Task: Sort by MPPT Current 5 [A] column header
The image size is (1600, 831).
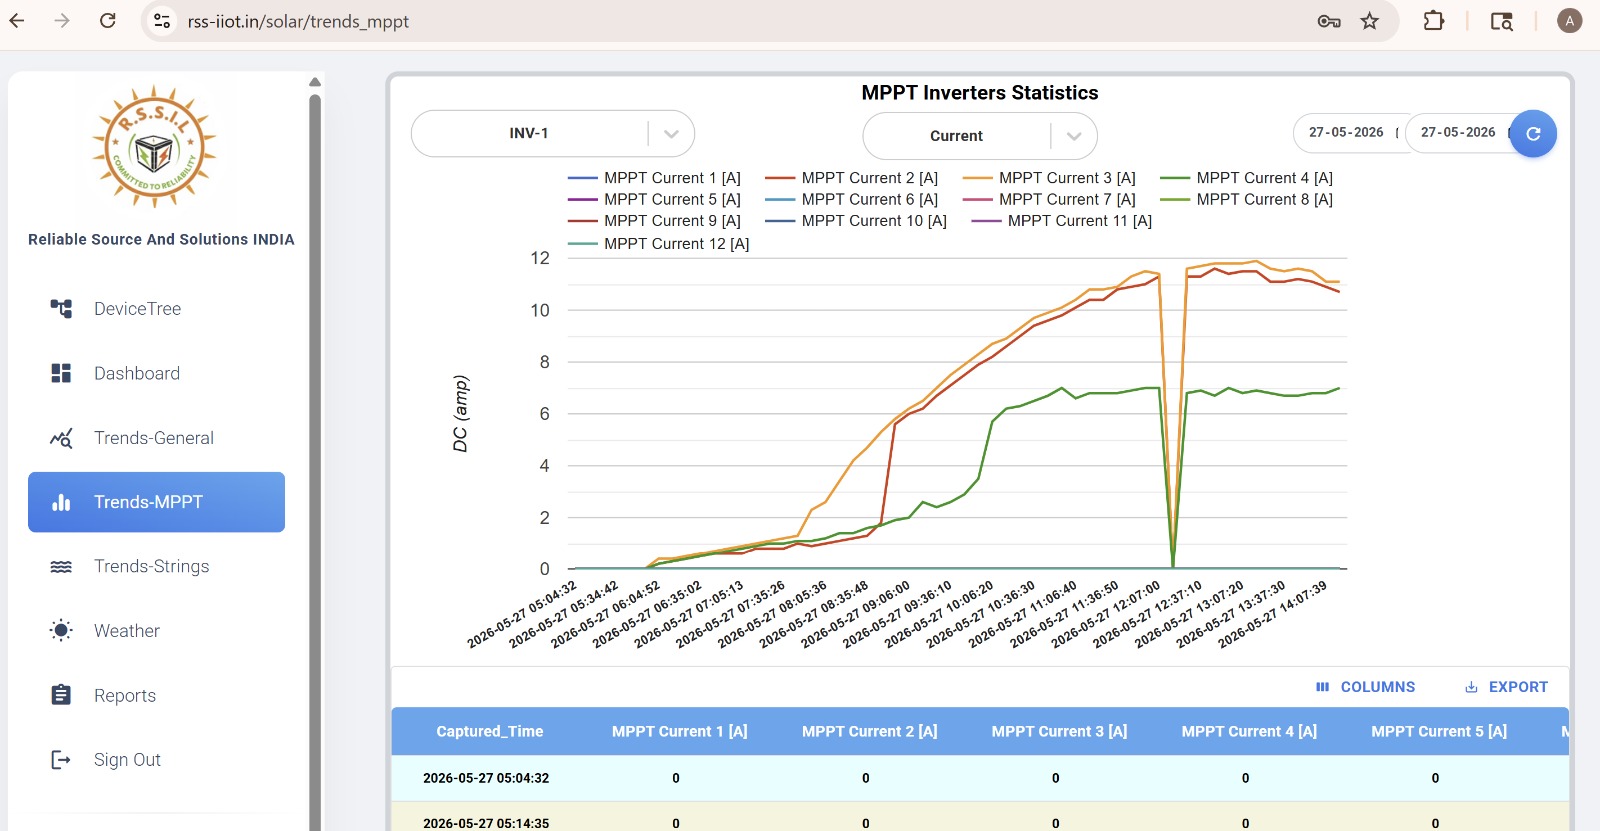Action: tap(1439, 731)
